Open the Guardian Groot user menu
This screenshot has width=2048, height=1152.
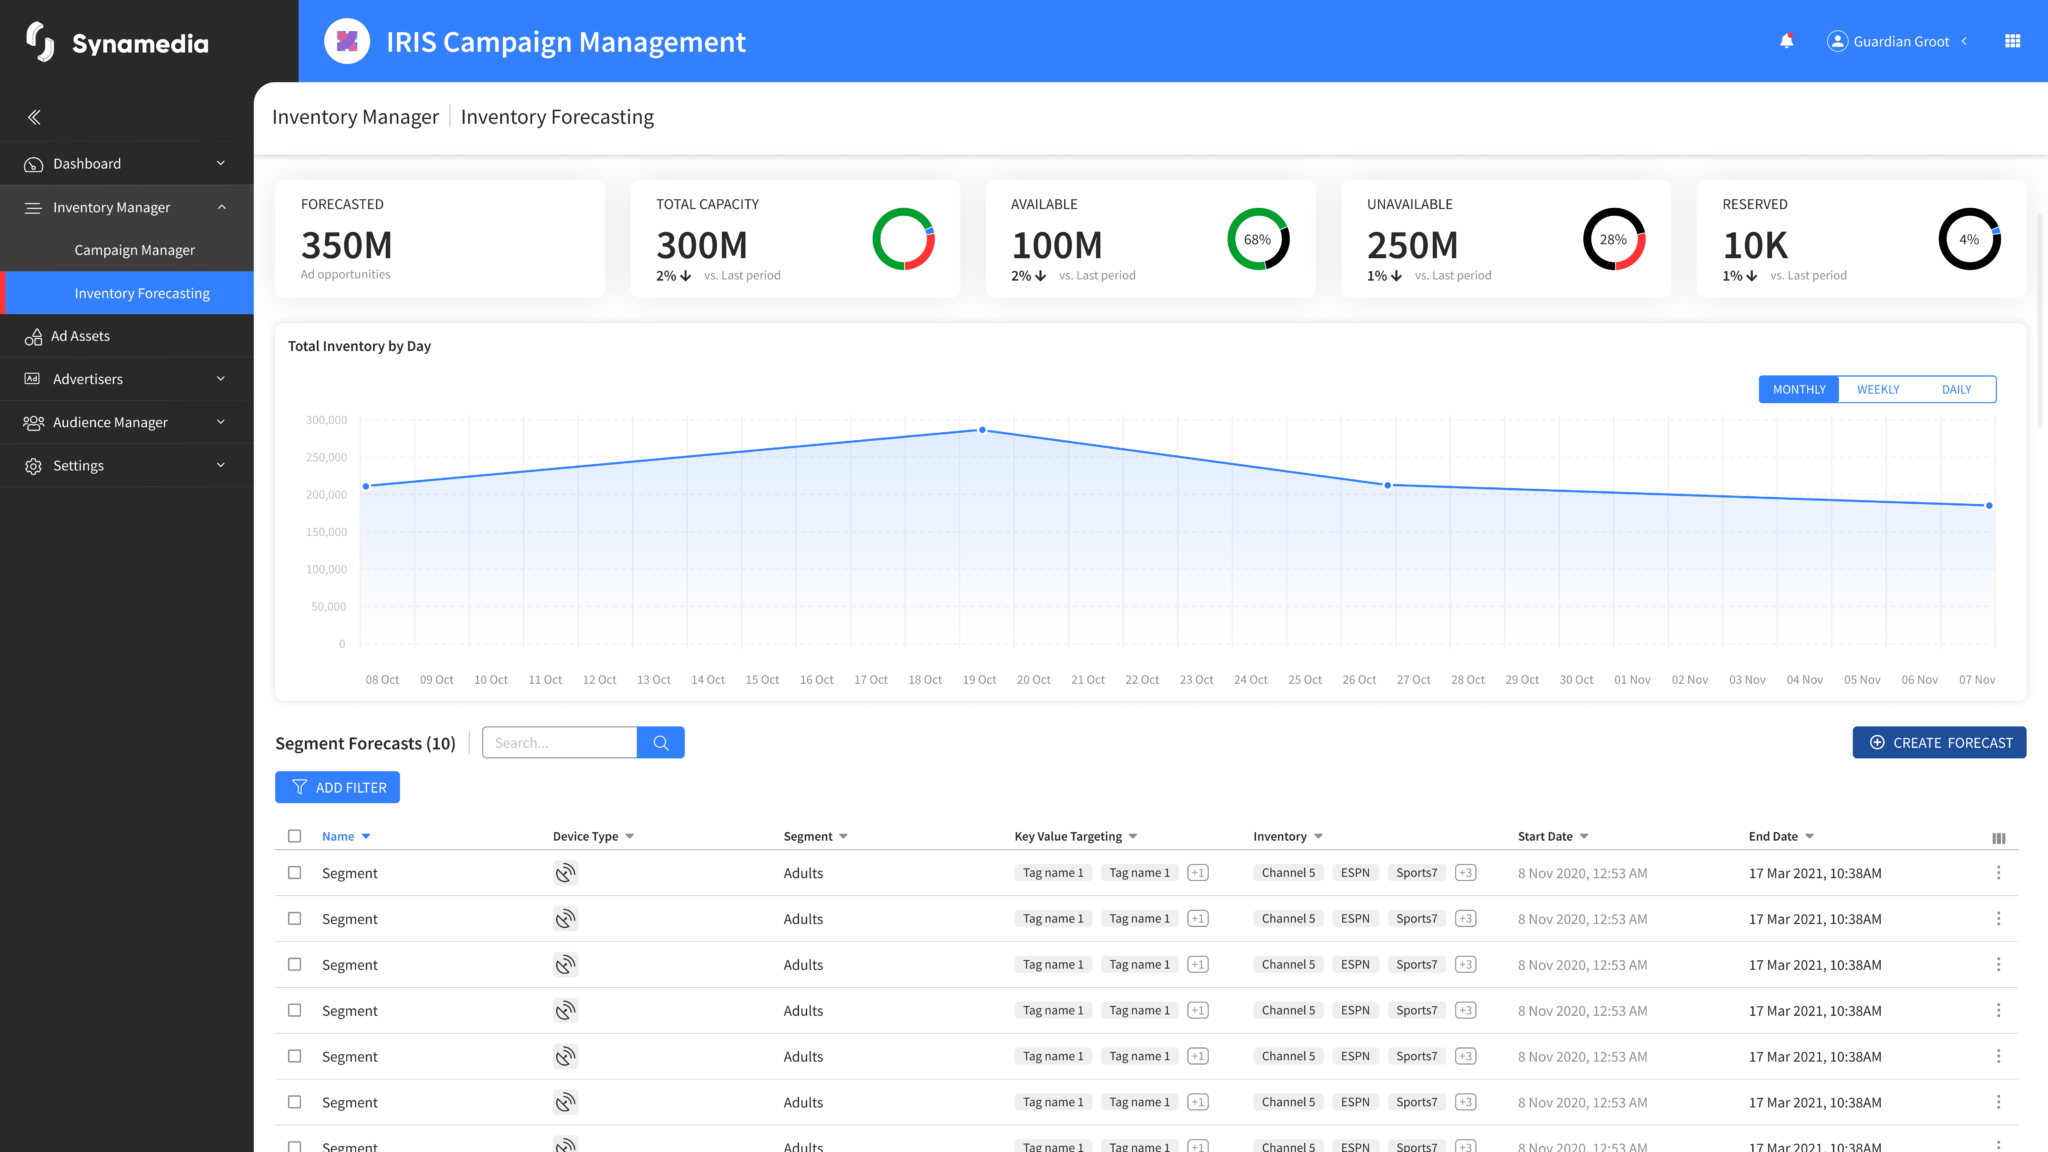[x=1897, y=41]
